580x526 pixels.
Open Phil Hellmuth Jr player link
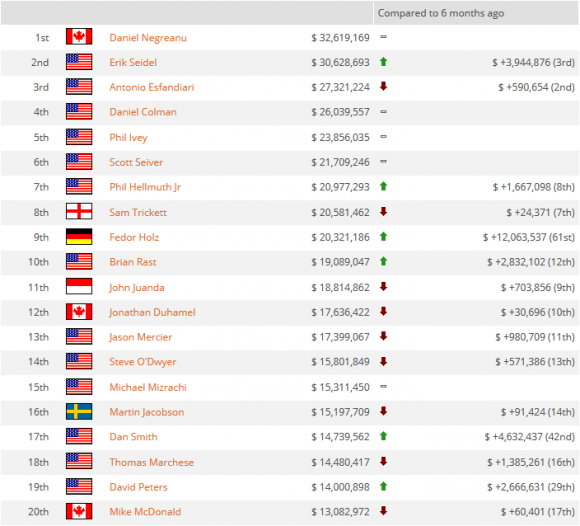tap(145, 187)
